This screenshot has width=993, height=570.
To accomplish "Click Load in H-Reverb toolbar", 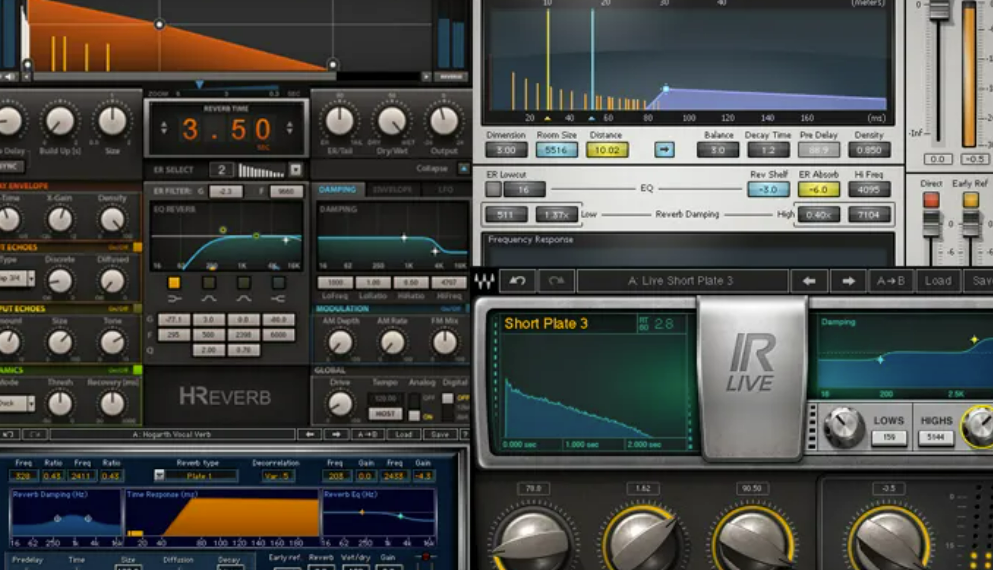I will pos(404,434).
